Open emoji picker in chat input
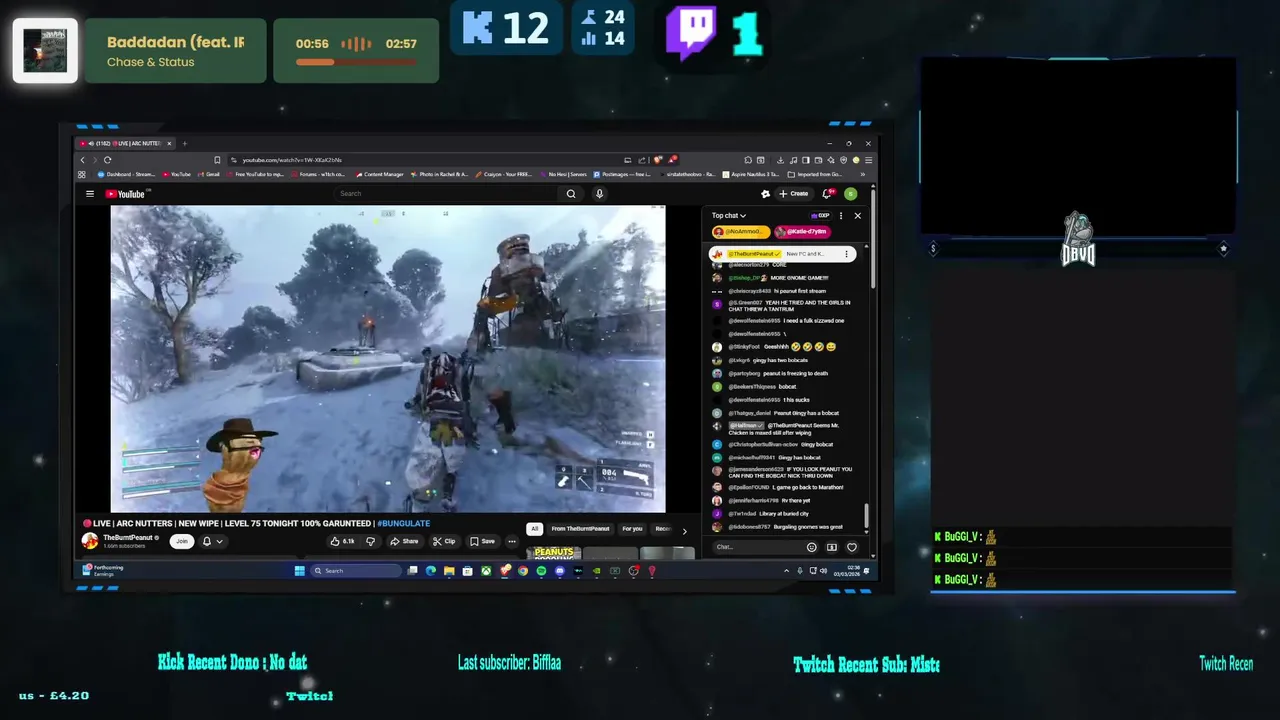The width and height of the screenshot is (1280, 720). click(811, 547)
